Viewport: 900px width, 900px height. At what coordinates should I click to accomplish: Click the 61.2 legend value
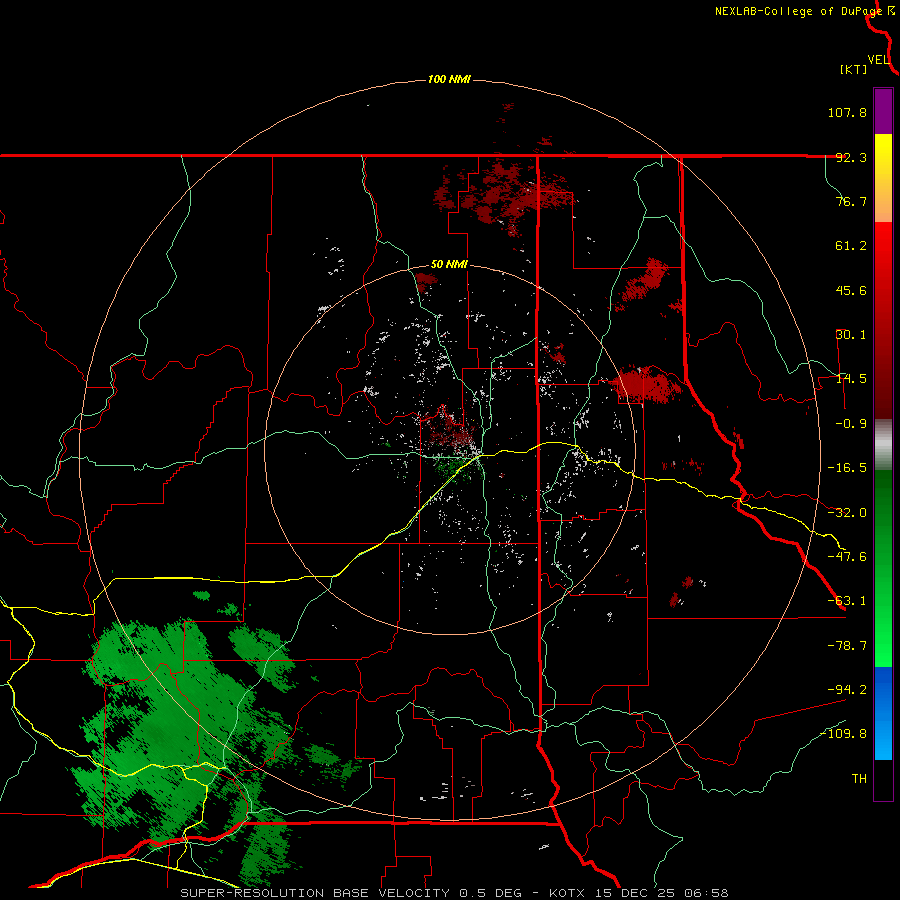coord(851,246)
